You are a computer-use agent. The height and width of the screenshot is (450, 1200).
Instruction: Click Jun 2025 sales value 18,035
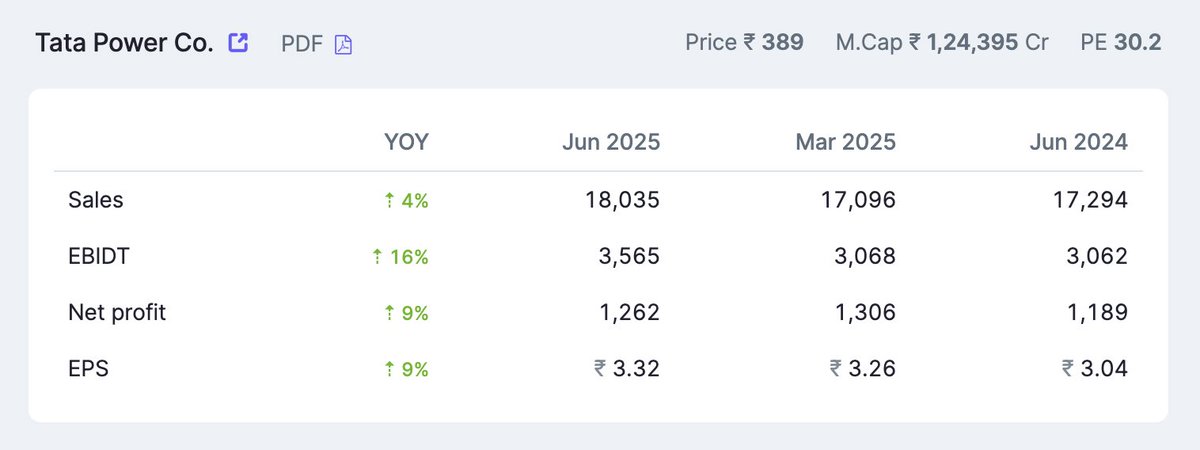tap(622, 200)
